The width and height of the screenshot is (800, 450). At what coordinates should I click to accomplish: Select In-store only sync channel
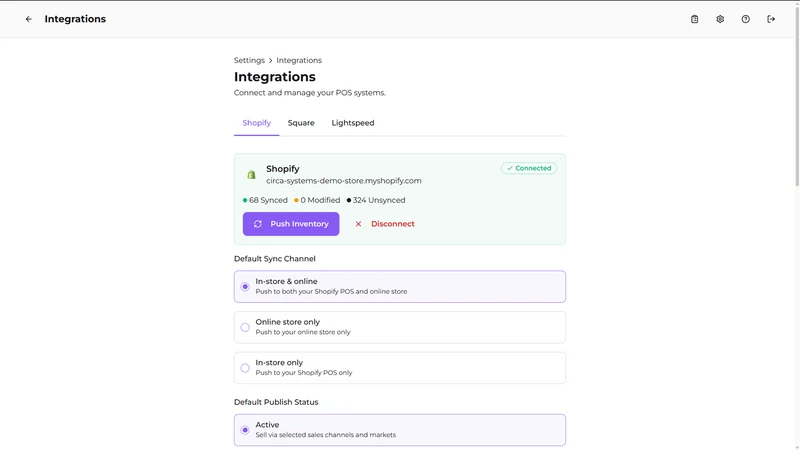coord(399,368)
